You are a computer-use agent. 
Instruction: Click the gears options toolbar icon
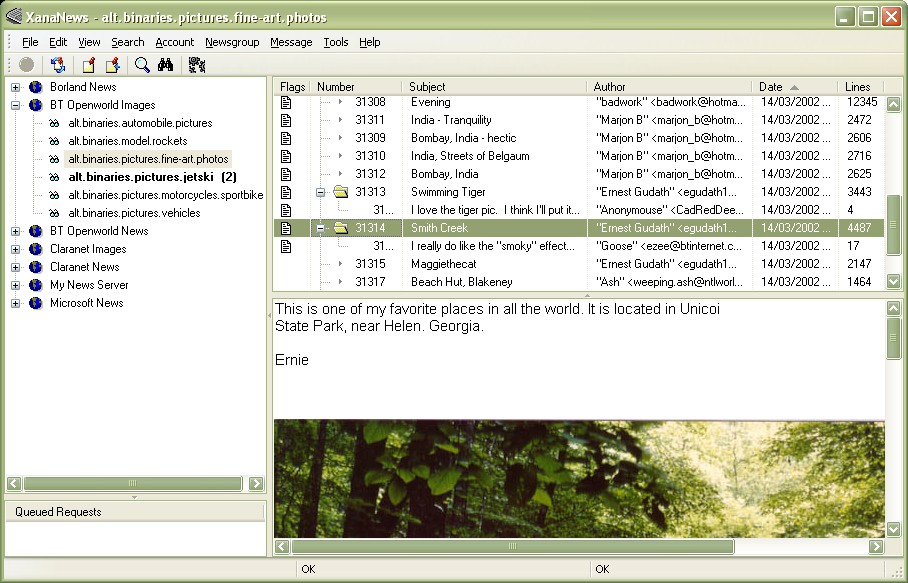click(196, 65)
